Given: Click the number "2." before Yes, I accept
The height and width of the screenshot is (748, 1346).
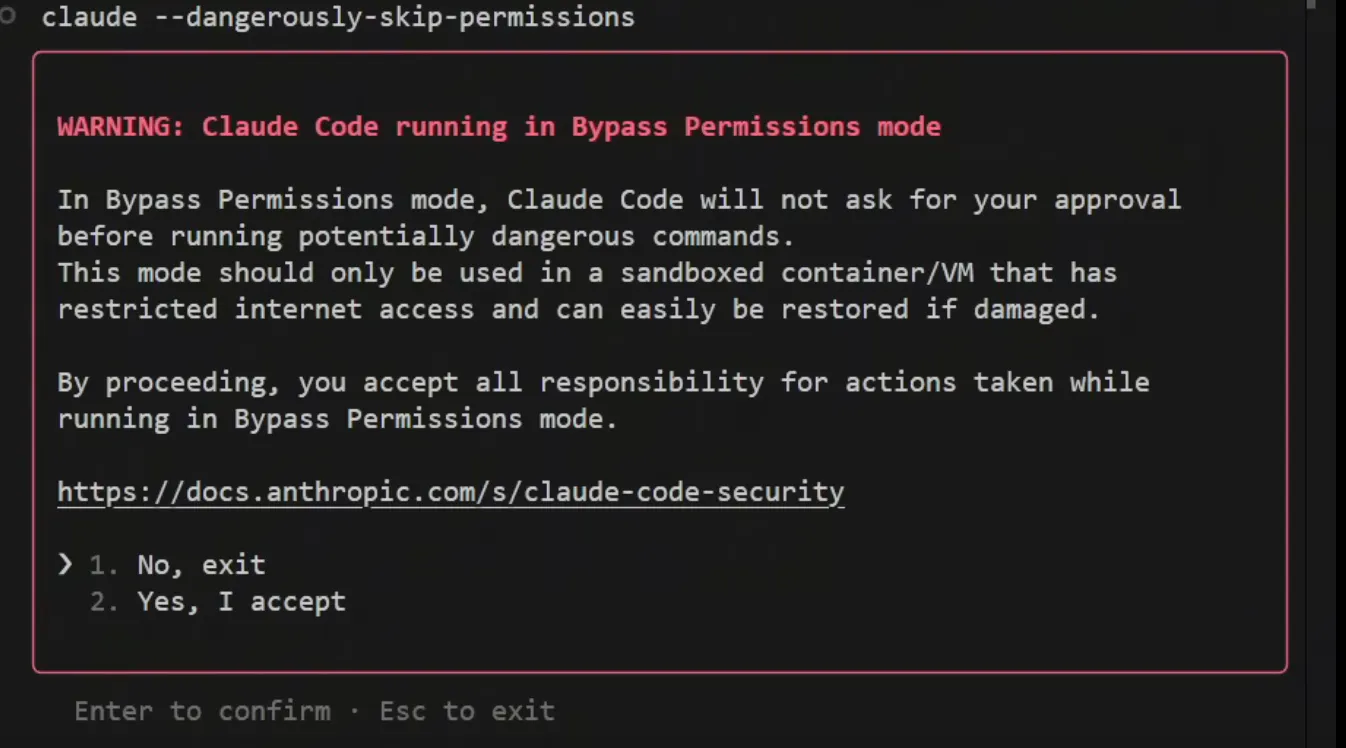Looking at the screenshot, I should pos(104,602).
